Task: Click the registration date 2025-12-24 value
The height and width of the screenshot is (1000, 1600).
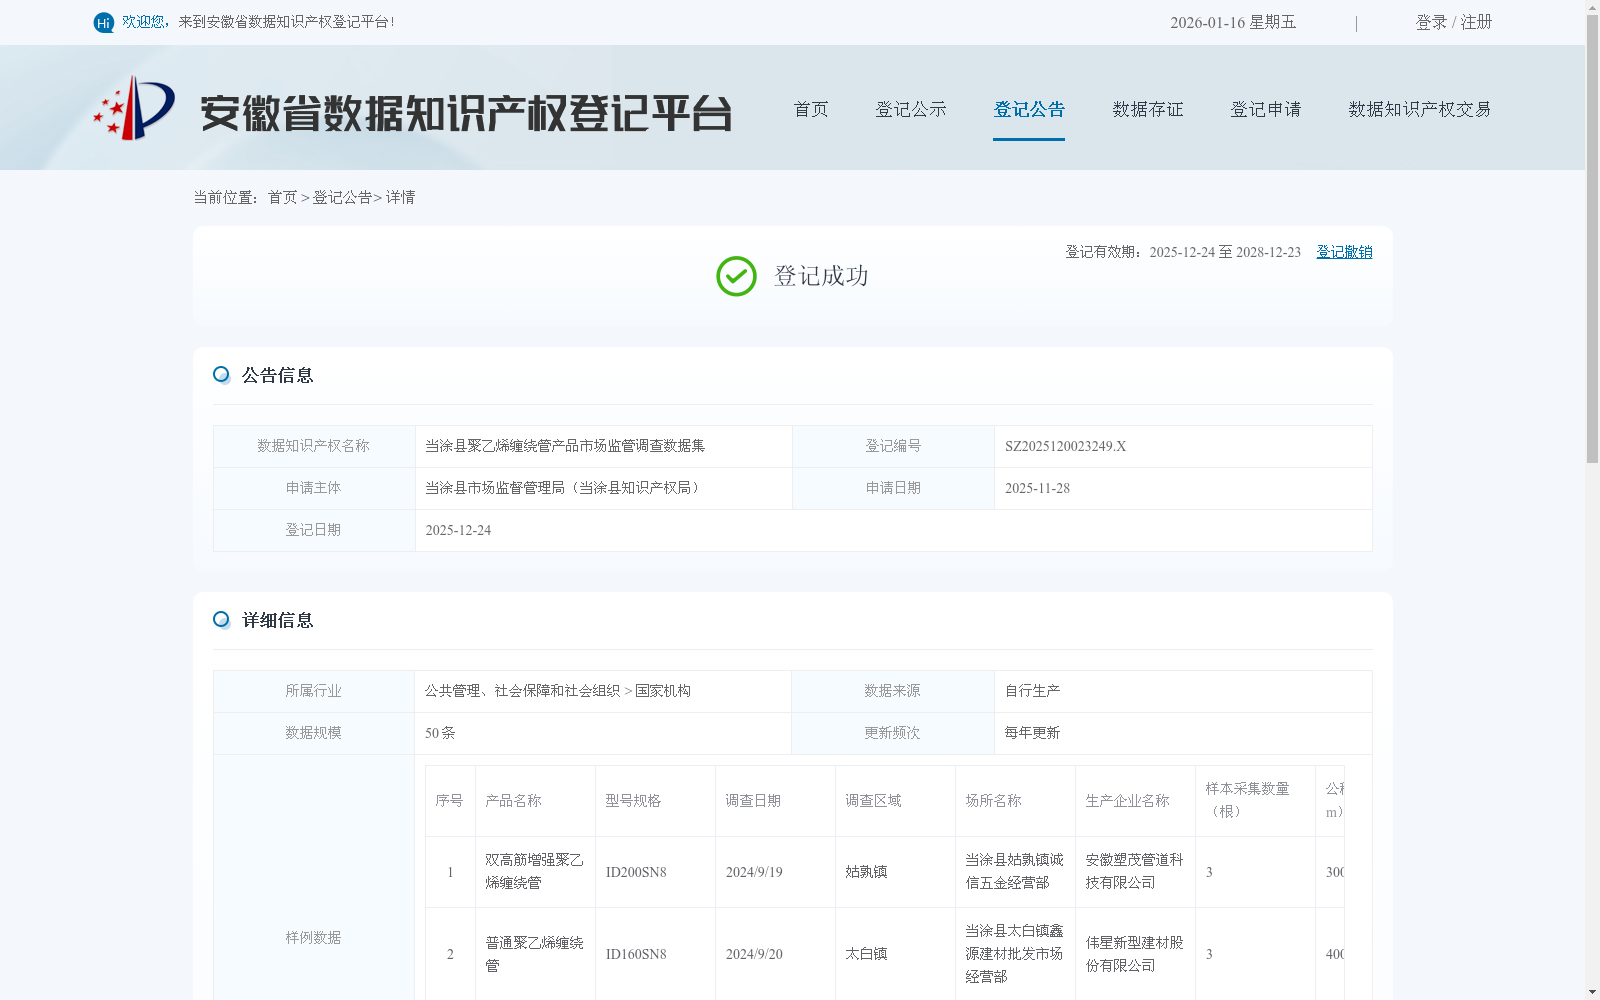Action: [x=458, y=530]
